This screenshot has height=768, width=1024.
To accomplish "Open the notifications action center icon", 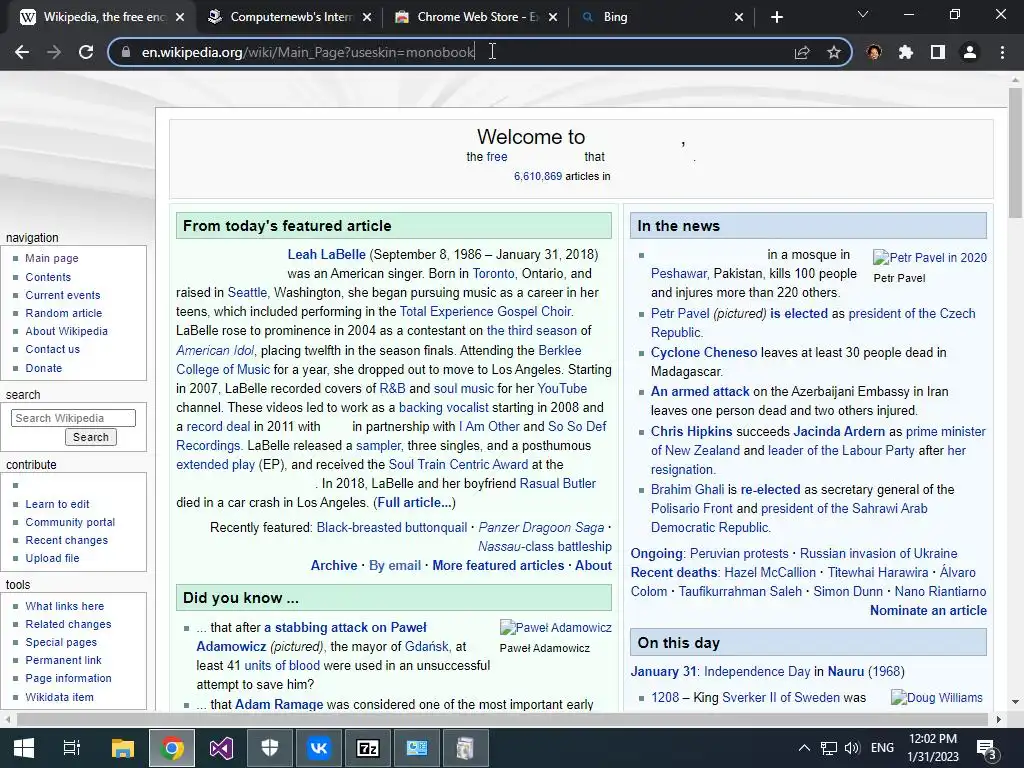I will [x=986, y=748].
